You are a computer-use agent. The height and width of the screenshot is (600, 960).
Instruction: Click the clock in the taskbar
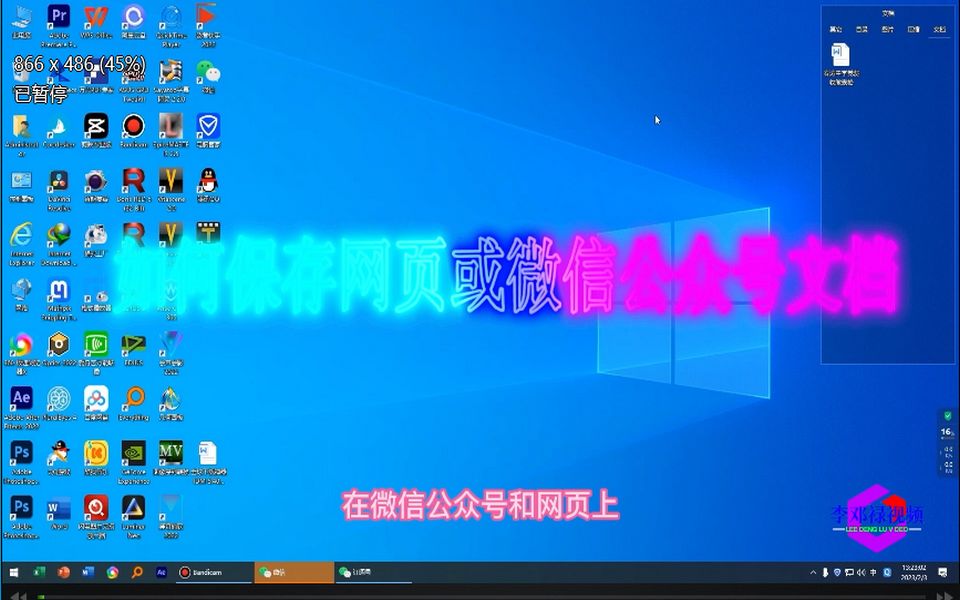[913, 574]
